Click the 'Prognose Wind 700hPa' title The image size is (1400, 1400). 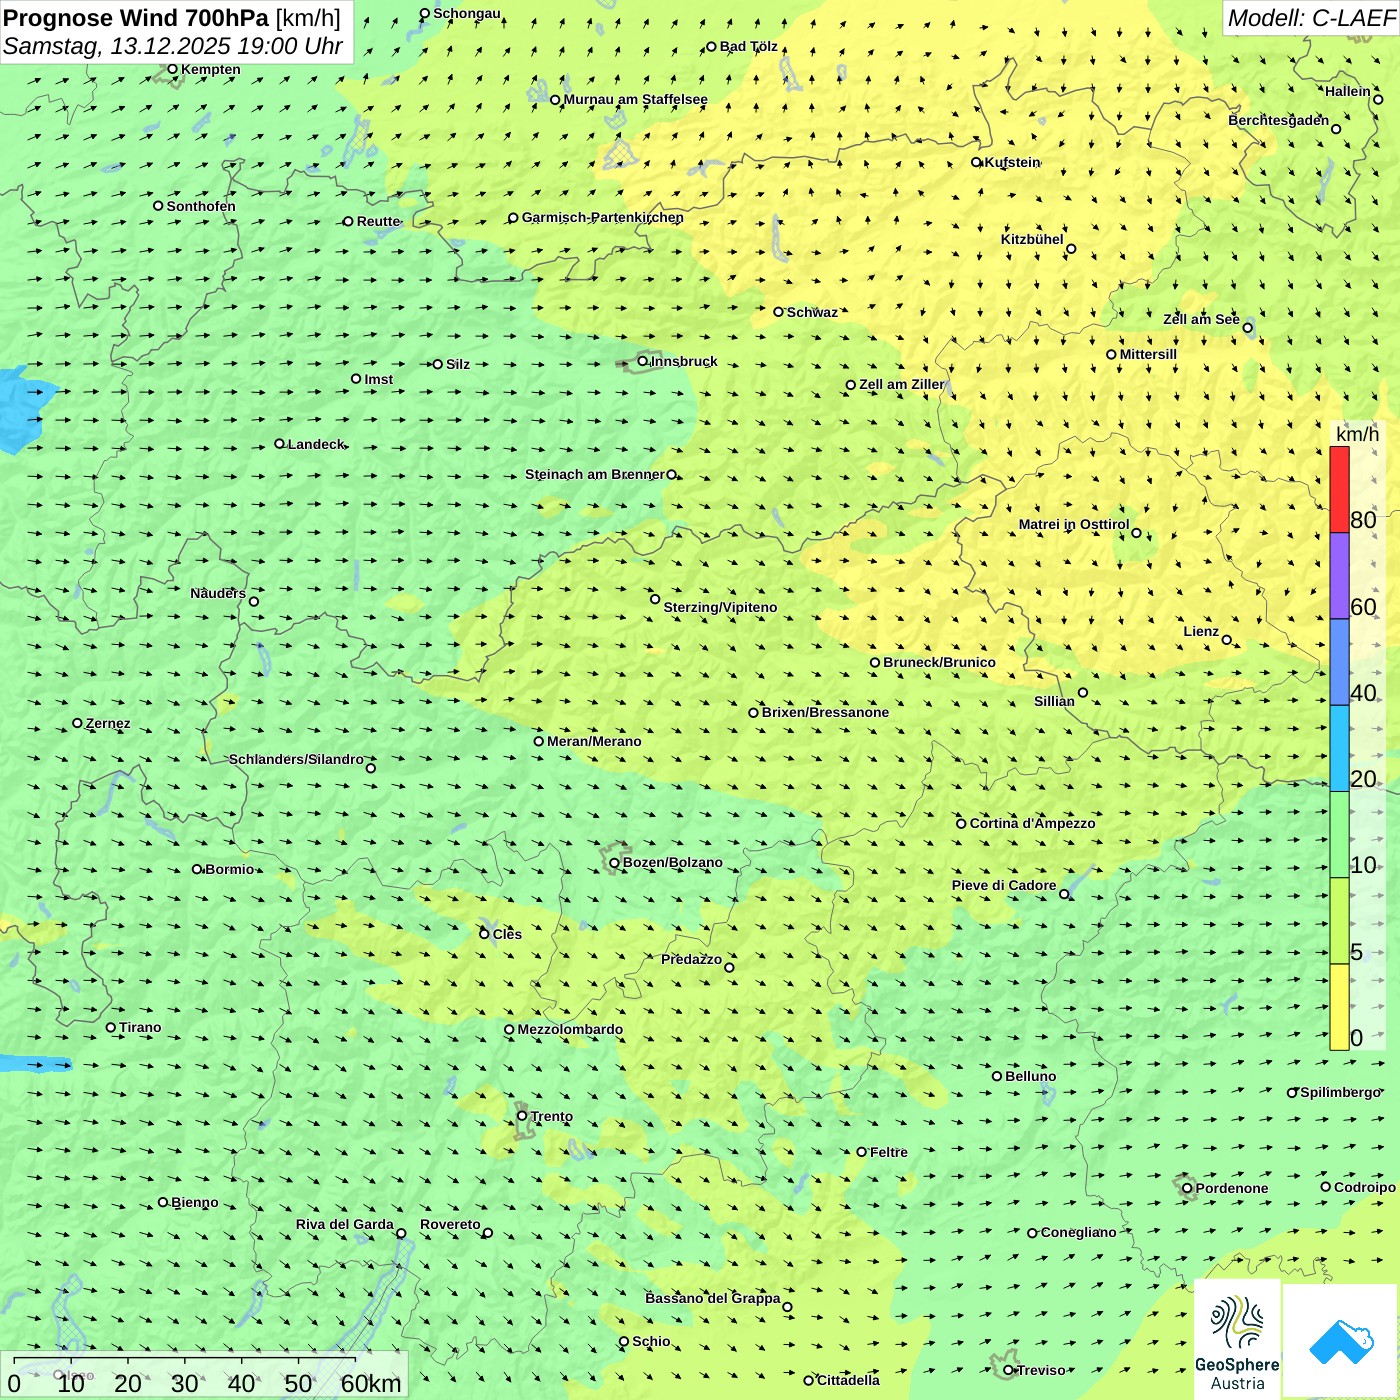pyautogui.click(x=136, y=18)
